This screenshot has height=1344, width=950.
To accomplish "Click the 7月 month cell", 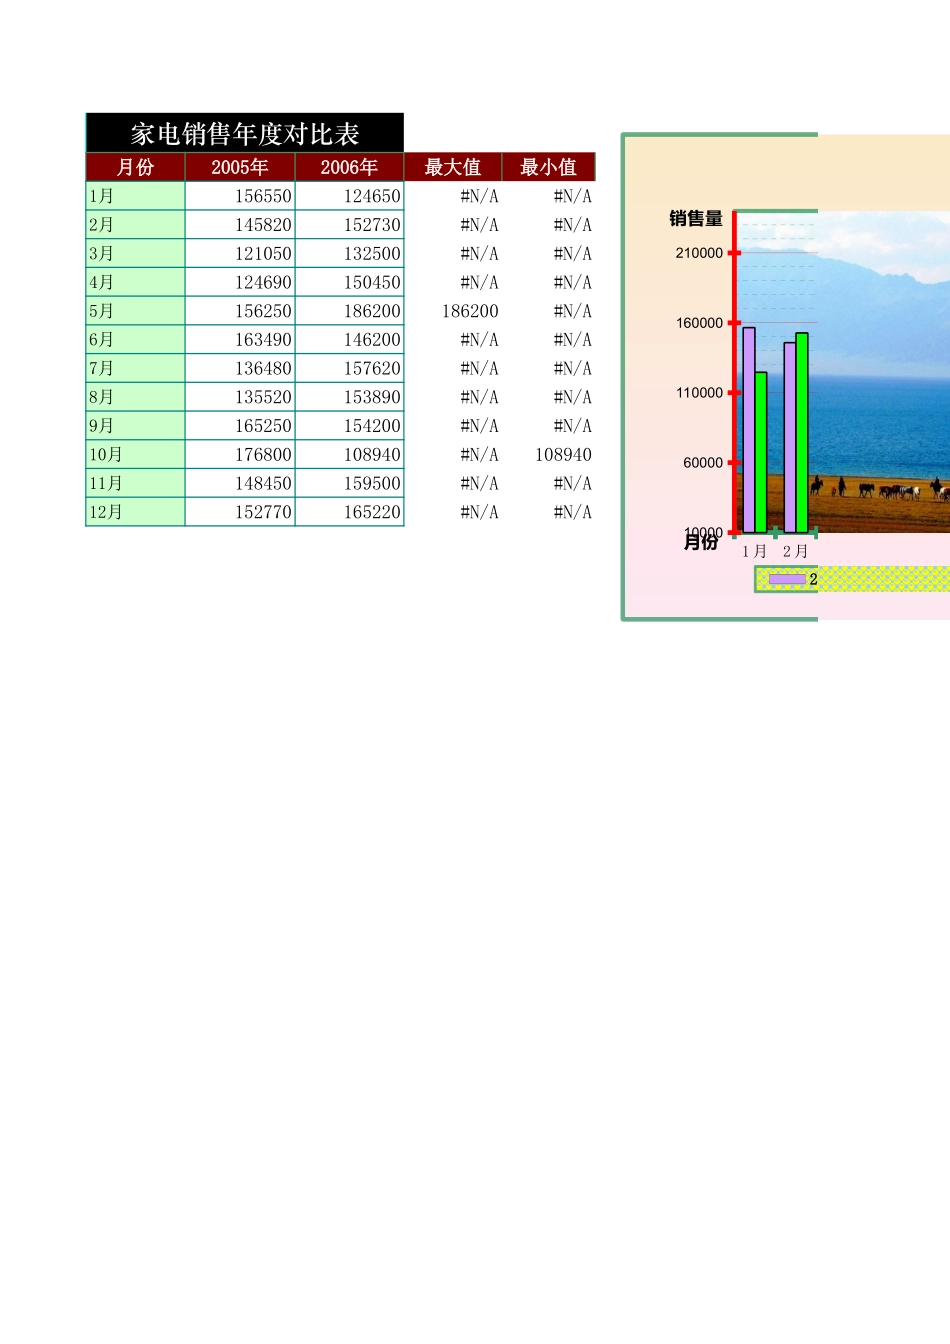I will click(135, 369).
